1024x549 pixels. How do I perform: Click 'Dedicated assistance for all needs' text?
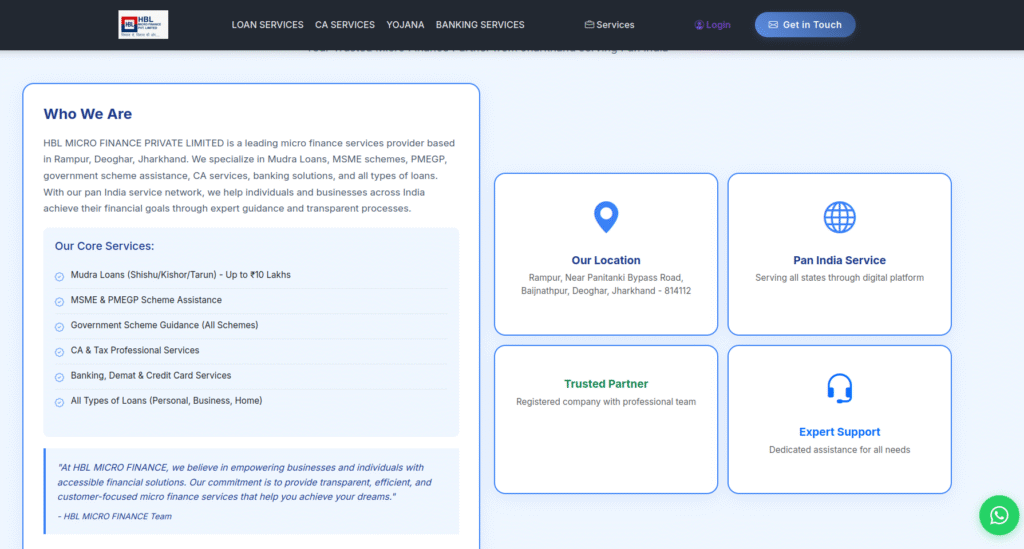tap(839, 449)
